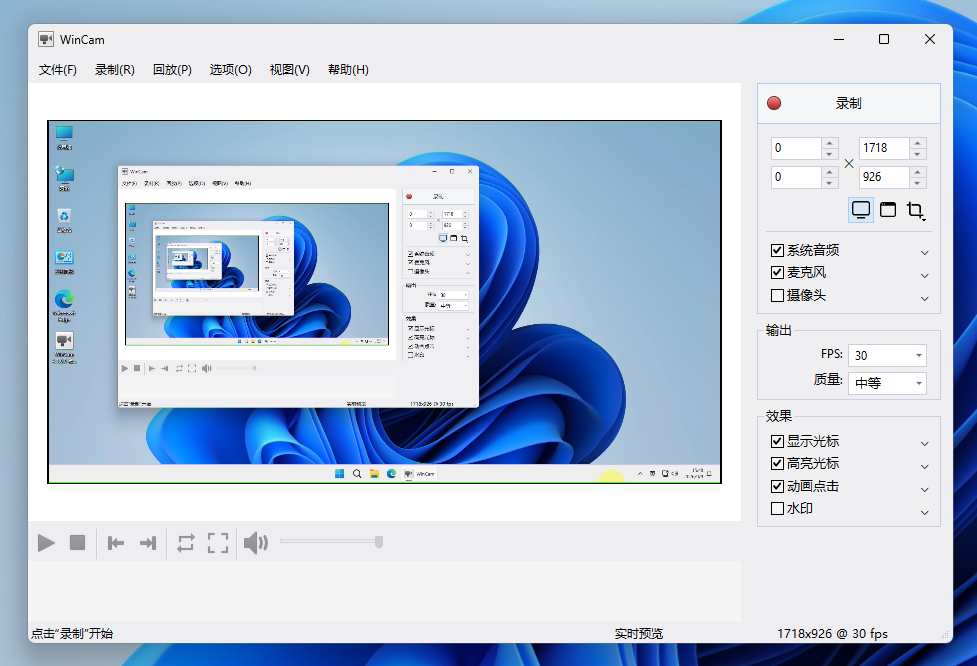Jump to the start of the recording
Image resolution: width=977 pixels, height=666 pixels.
tap(116, 543)
